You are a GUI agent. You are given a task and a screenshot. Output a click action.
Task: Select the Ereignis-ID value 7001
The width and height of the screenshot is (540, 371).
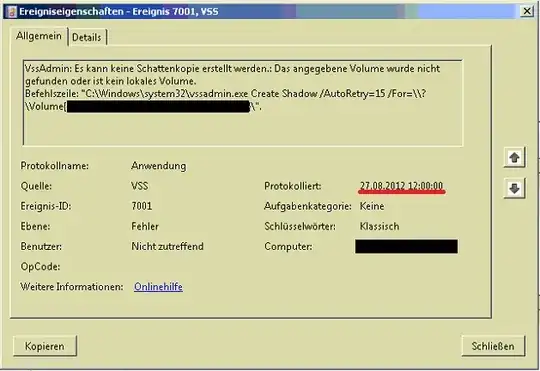coord(142,206)
